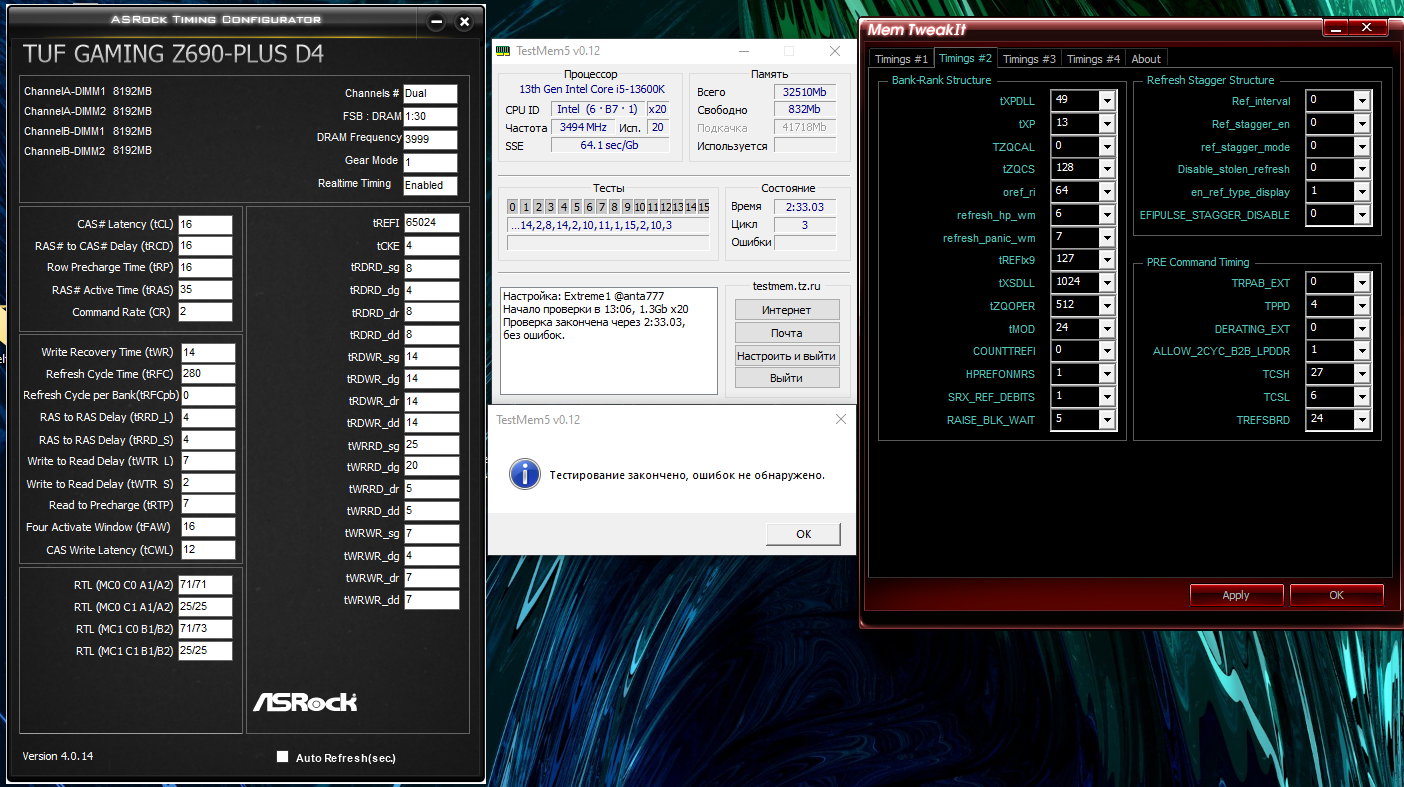This screenshot has height=787, width=1404.
Task: Click the Интернет button in TestMem5
Action: coord(786,310)
